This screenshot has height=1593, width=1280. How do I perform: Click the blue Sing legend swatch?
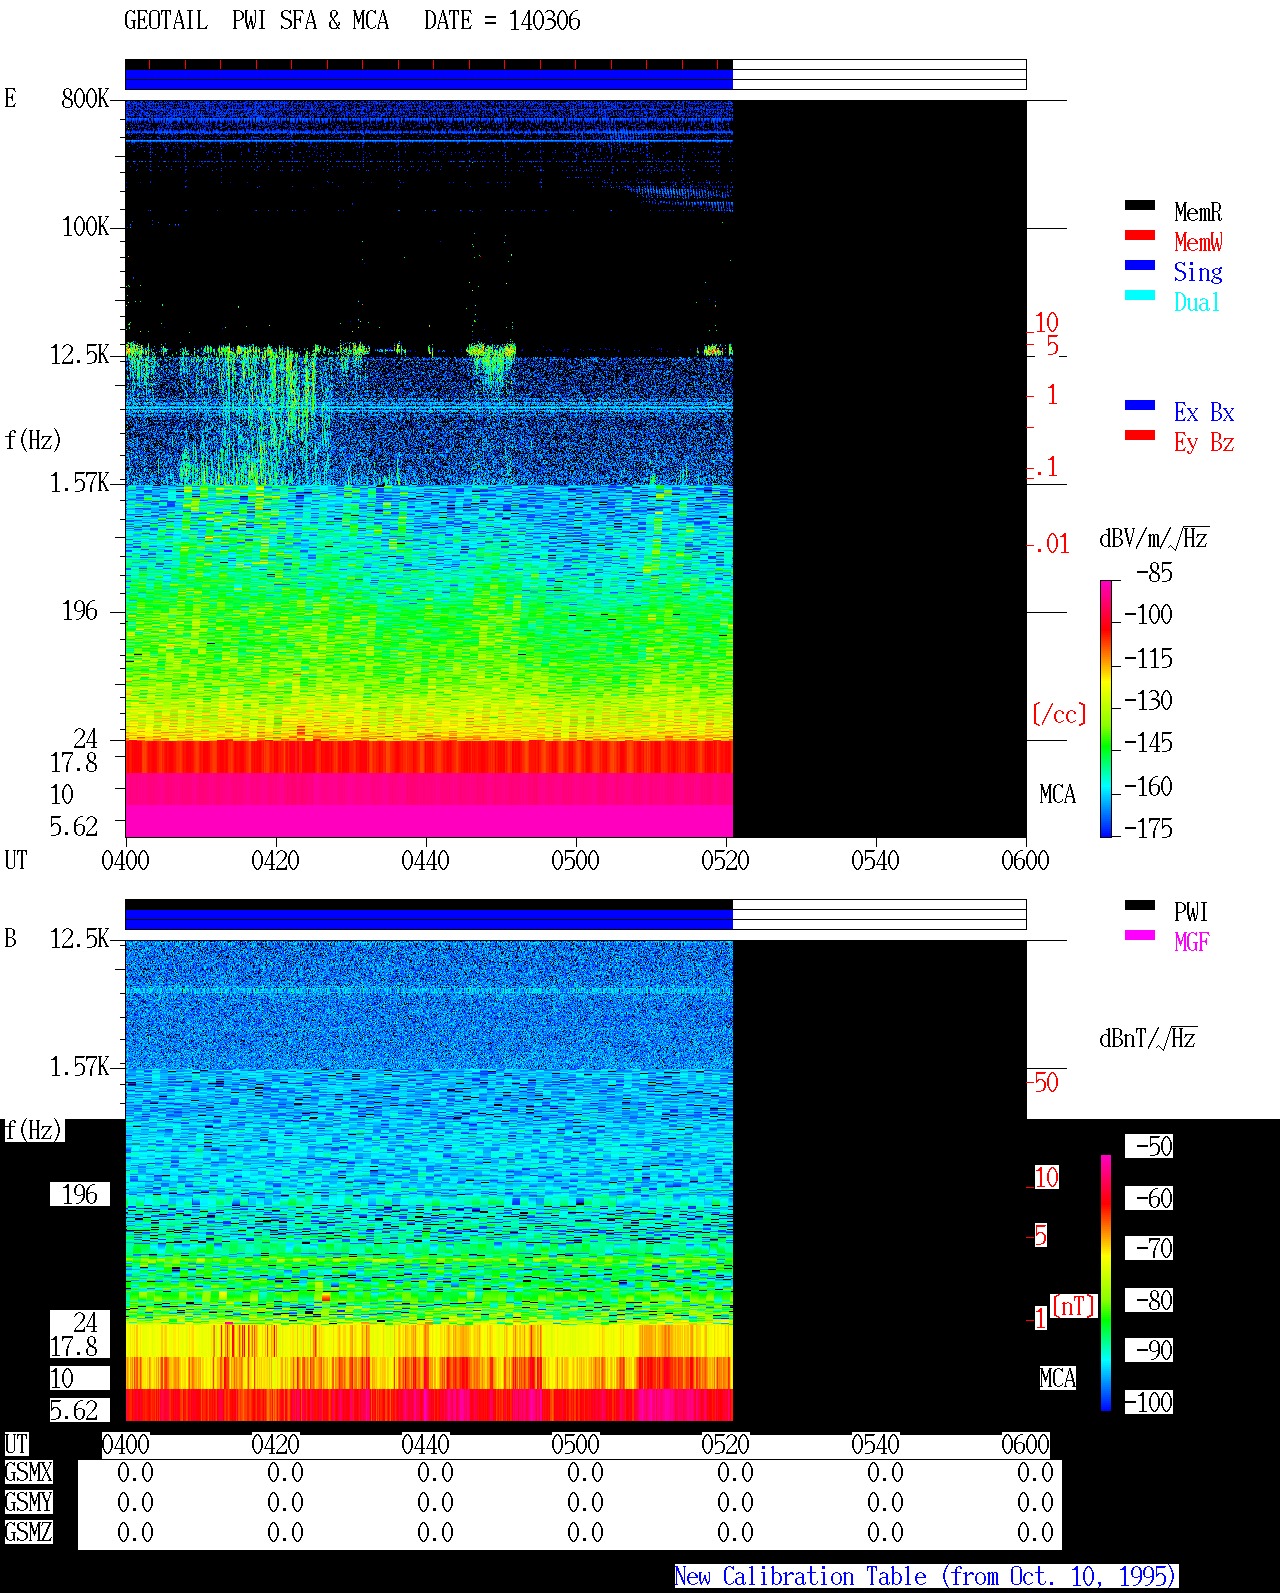coord(1140,265)
